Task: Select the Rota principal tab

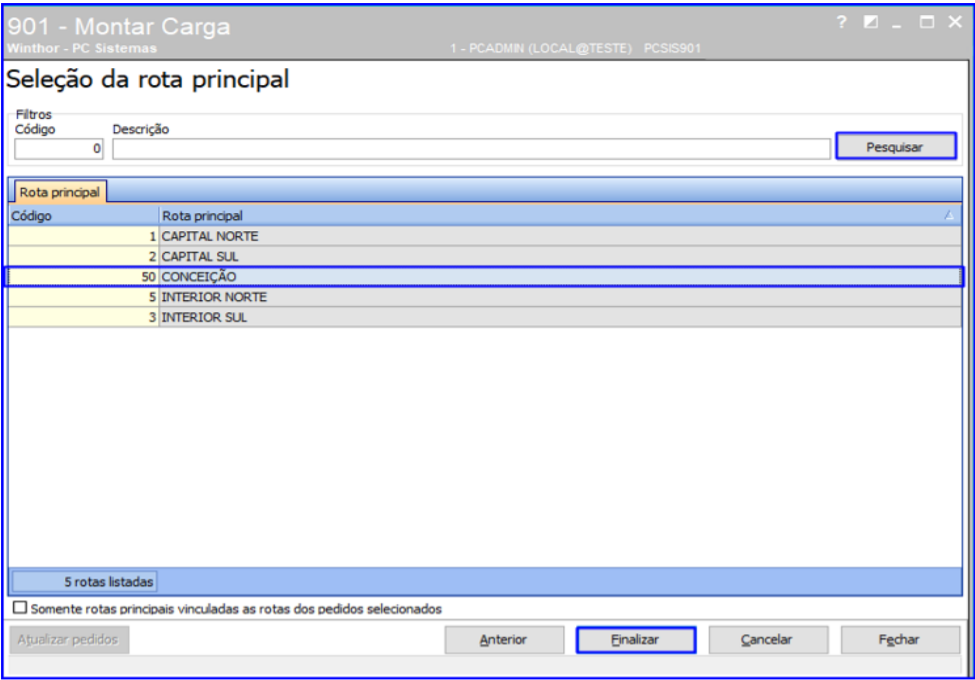Action: 60,192
